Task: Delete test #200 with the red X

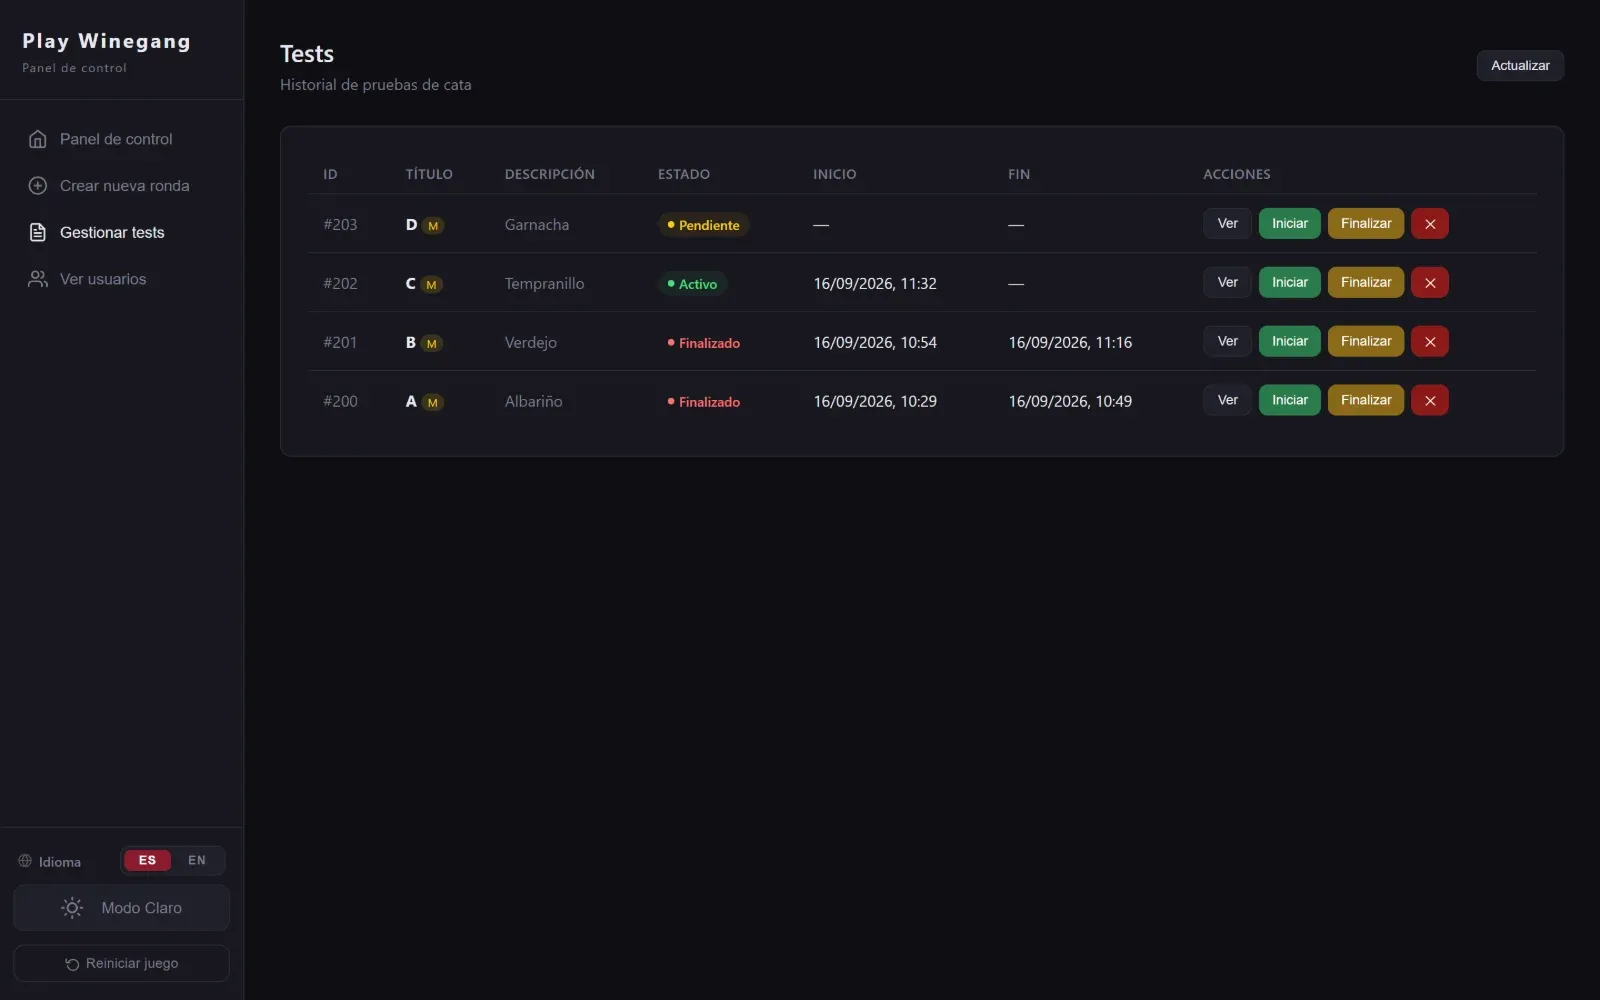Action: click(x=1430, y=401)
